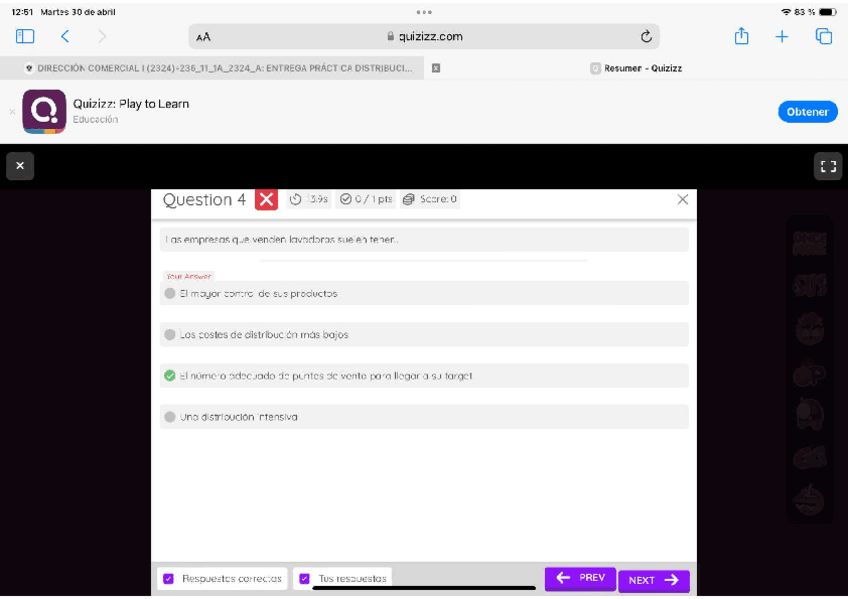Go to previous question with PREV
The width and height of the screenshot is (848, 599).
[x=580, y=578]
